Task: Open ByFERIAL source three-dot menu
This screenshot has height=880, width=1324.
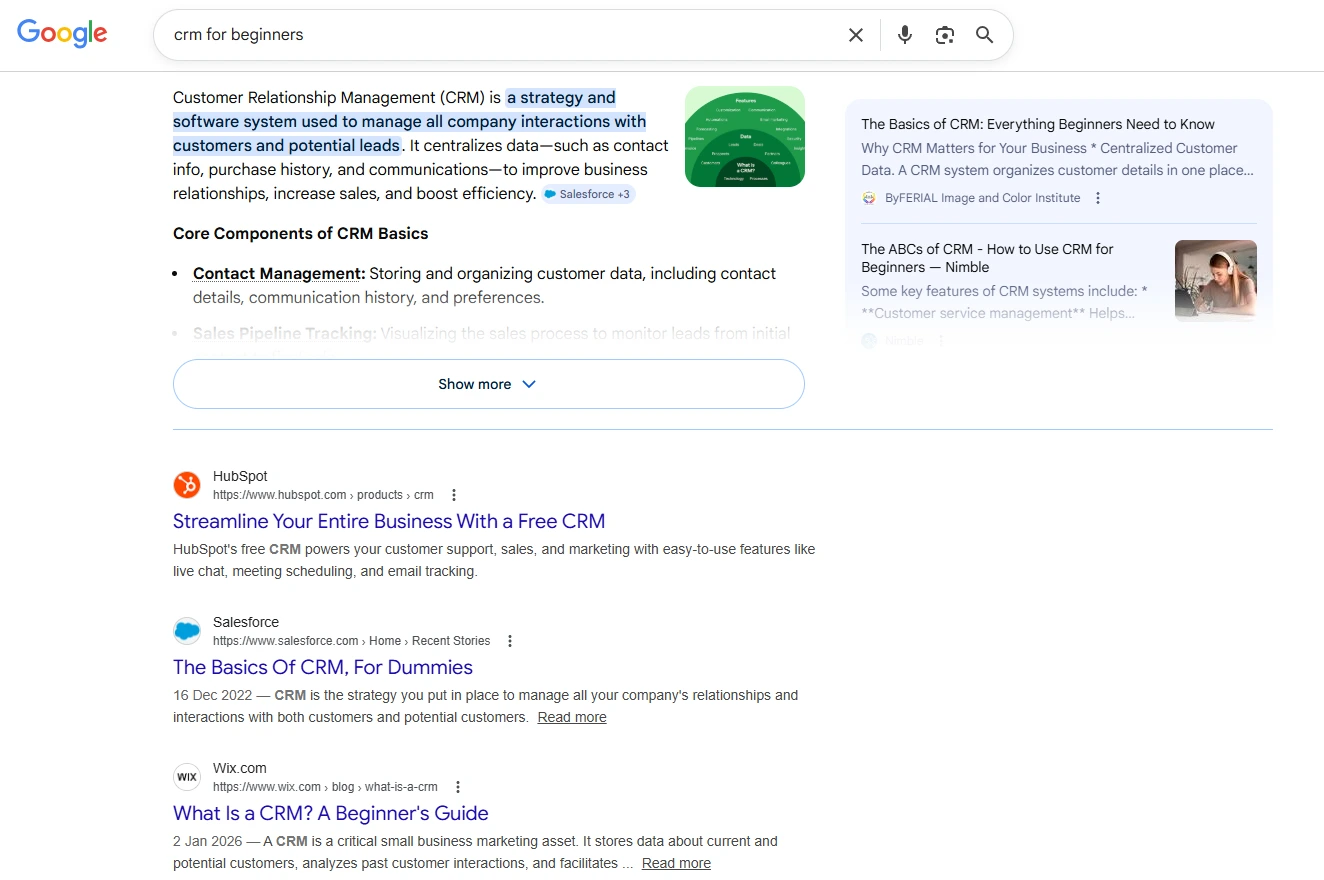Action: point(1098,198)
